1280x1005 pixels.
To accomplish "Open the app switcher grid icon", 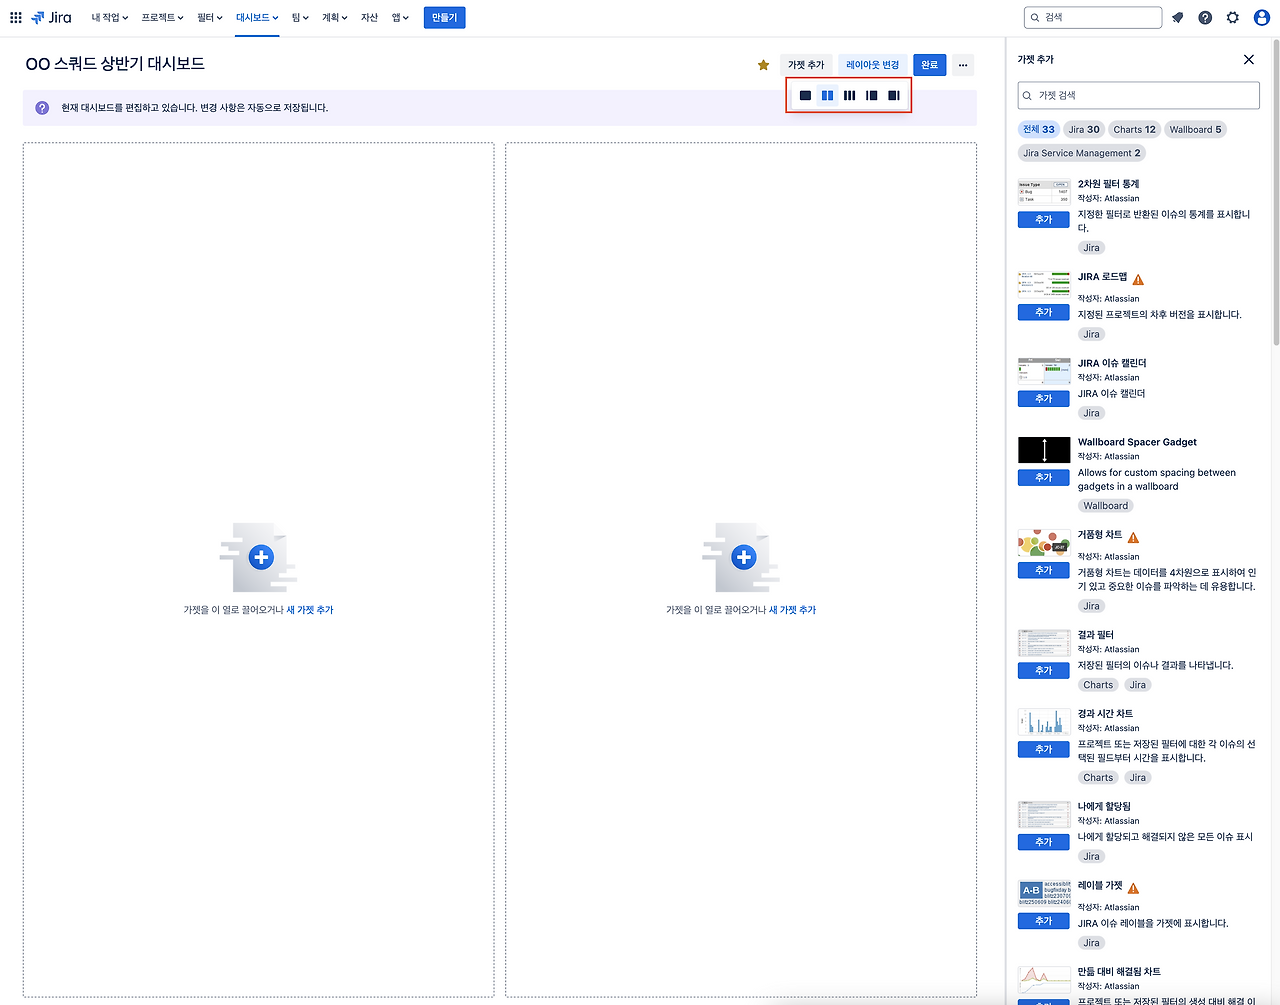I will 15,17.
